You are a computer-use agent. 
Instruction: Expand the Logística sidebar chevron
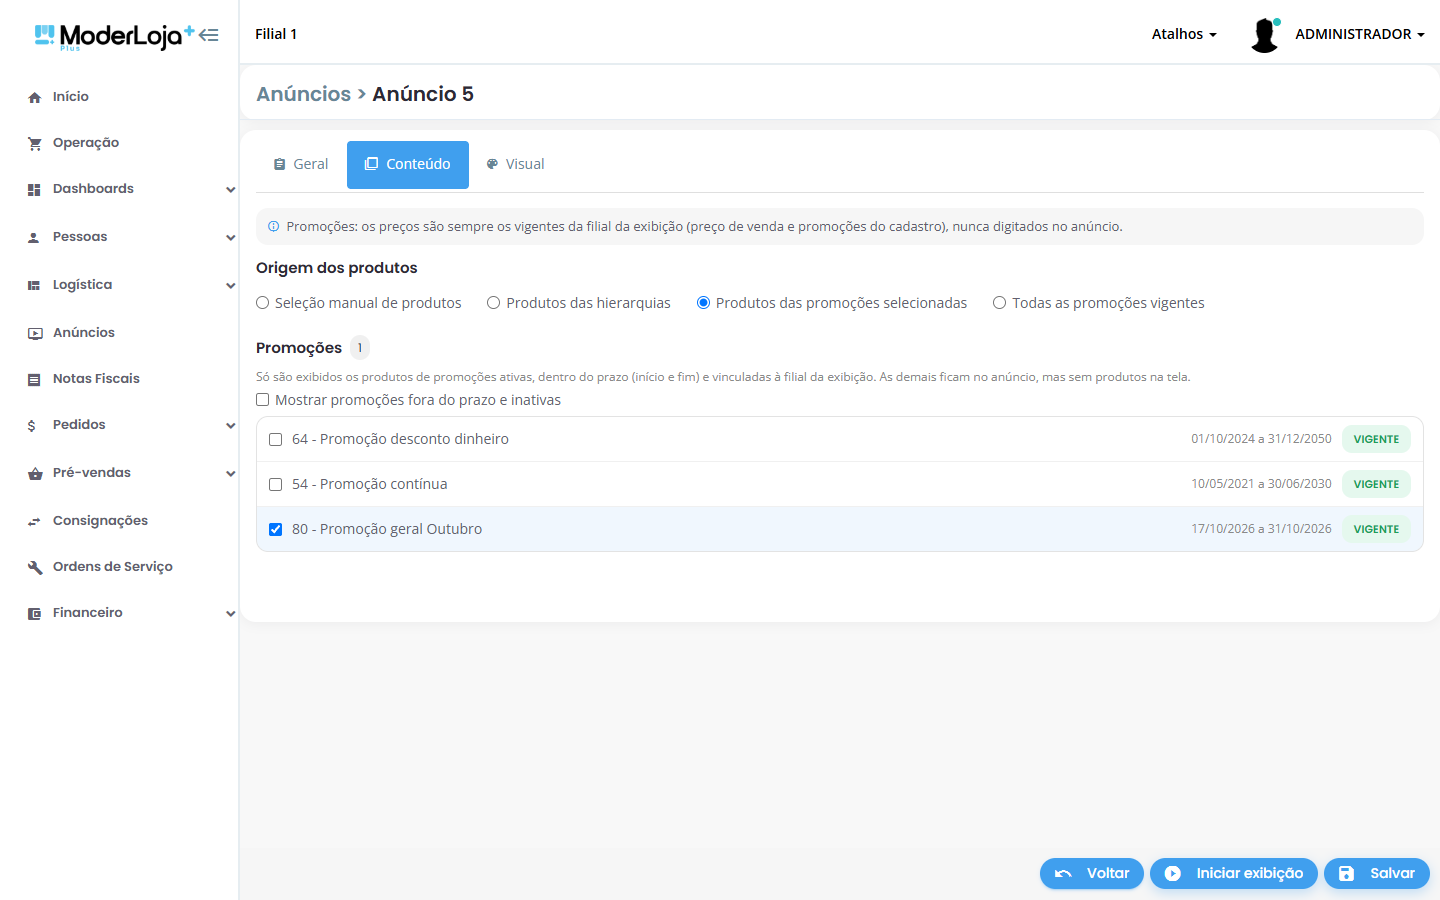point(231,286)
